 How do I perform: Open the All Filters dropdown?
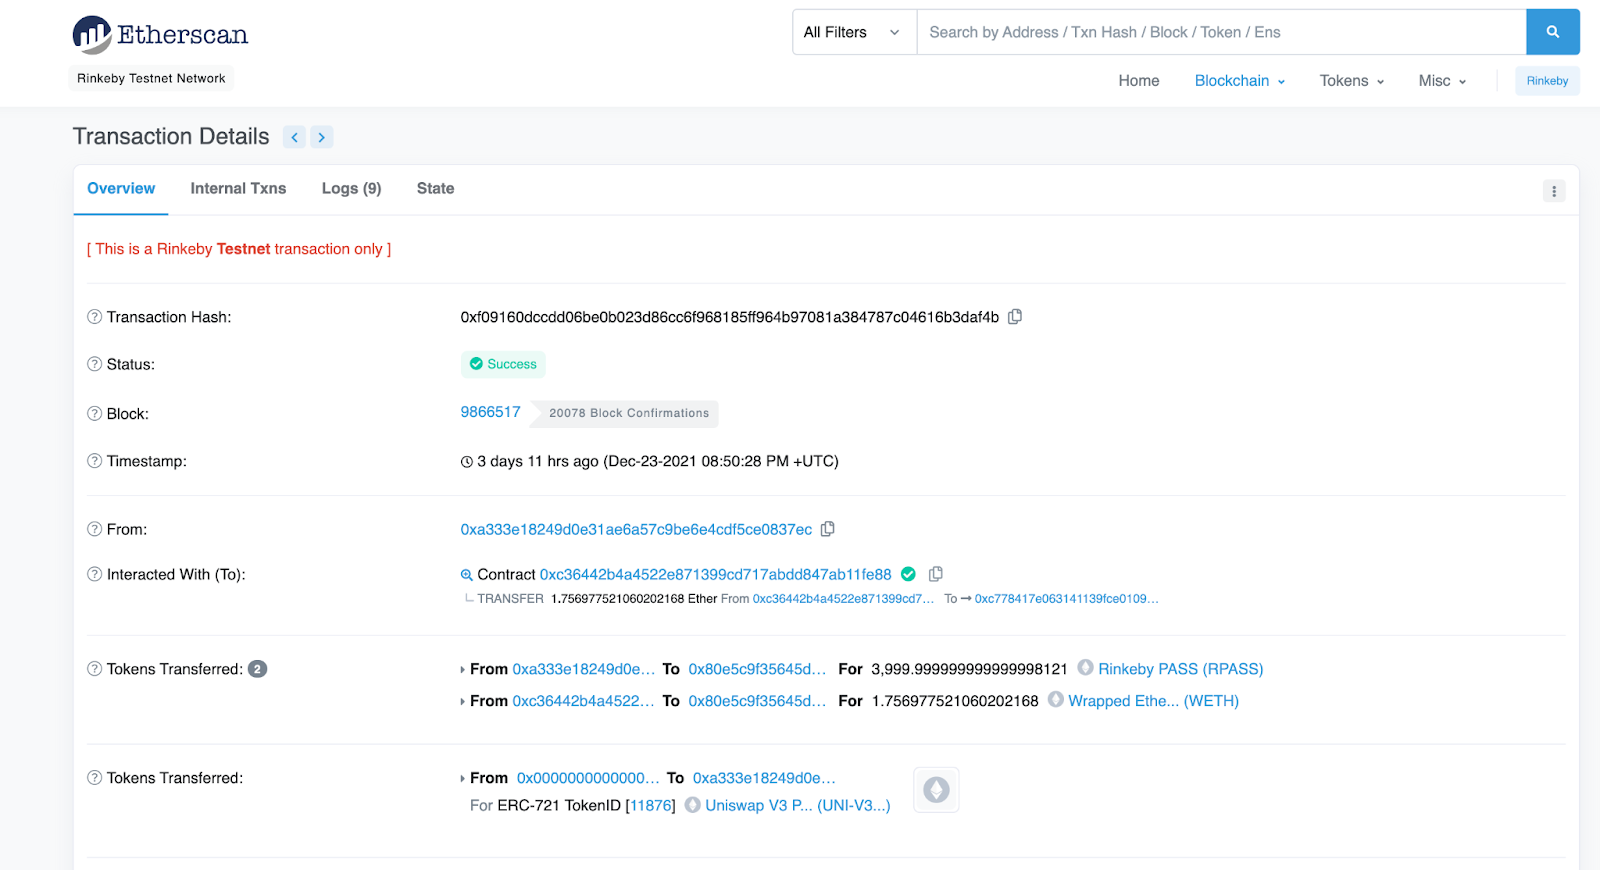[x=854, y=32]
